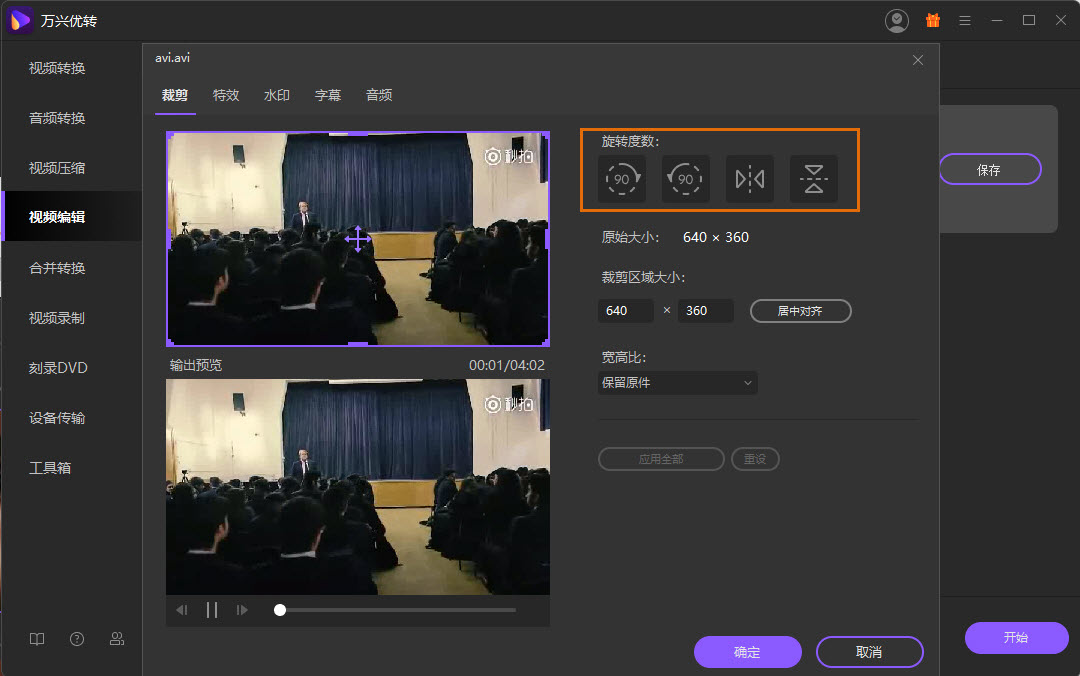1080x676 pixels.
Task: Step to next frame
Action: tap(242, 610)
